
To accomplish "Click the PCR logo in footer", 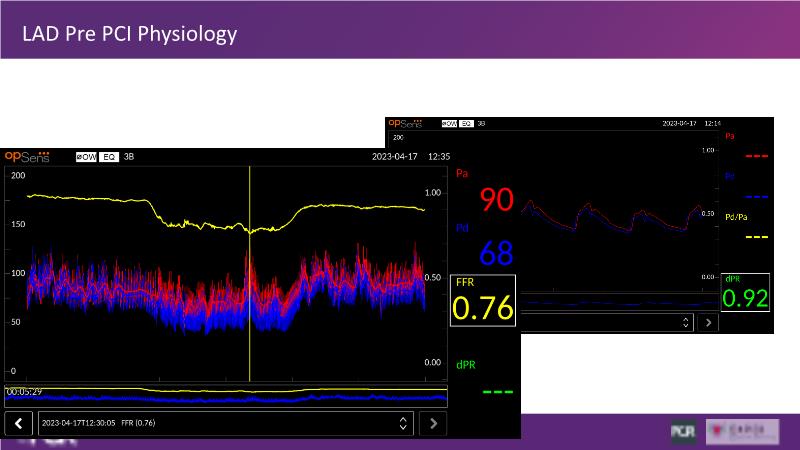I will pos(685,431).
